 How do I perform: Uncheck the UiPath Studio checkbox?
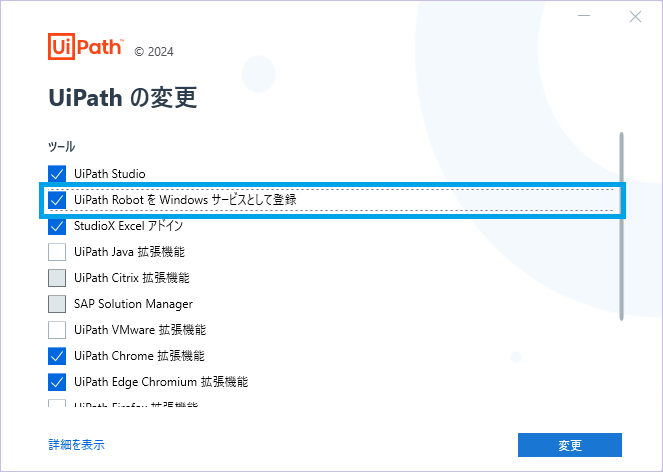(57, 174)
